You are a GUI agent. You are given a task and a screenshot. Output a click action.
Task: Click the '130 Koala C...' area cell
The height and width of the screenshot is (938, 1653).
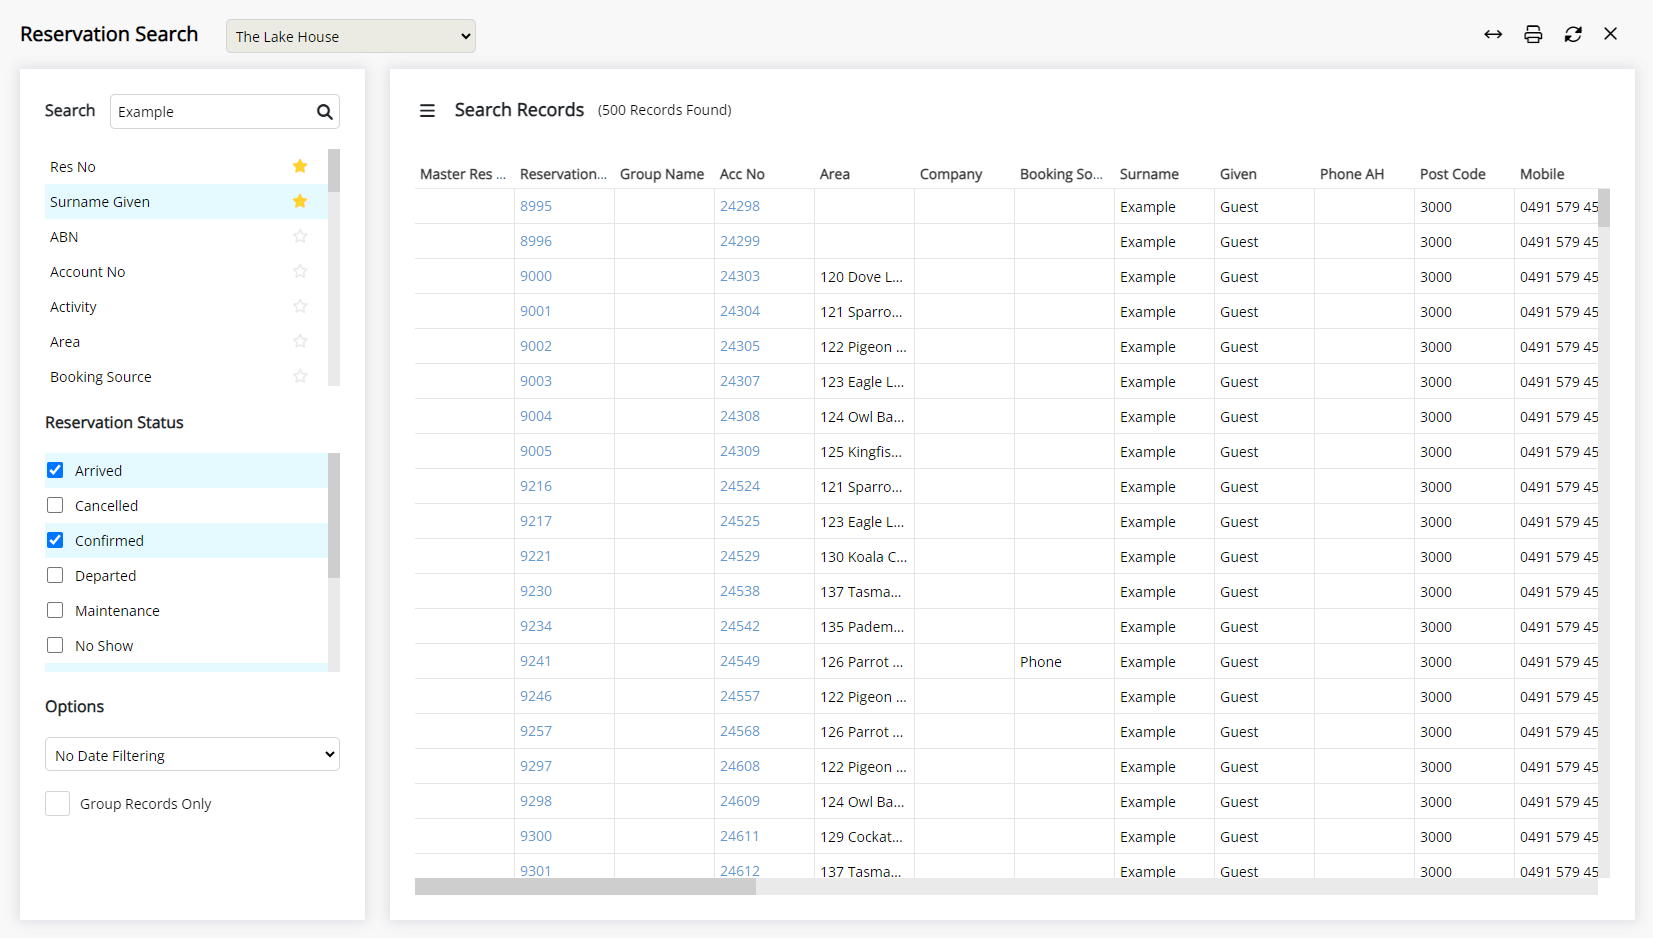click(864, 557)
